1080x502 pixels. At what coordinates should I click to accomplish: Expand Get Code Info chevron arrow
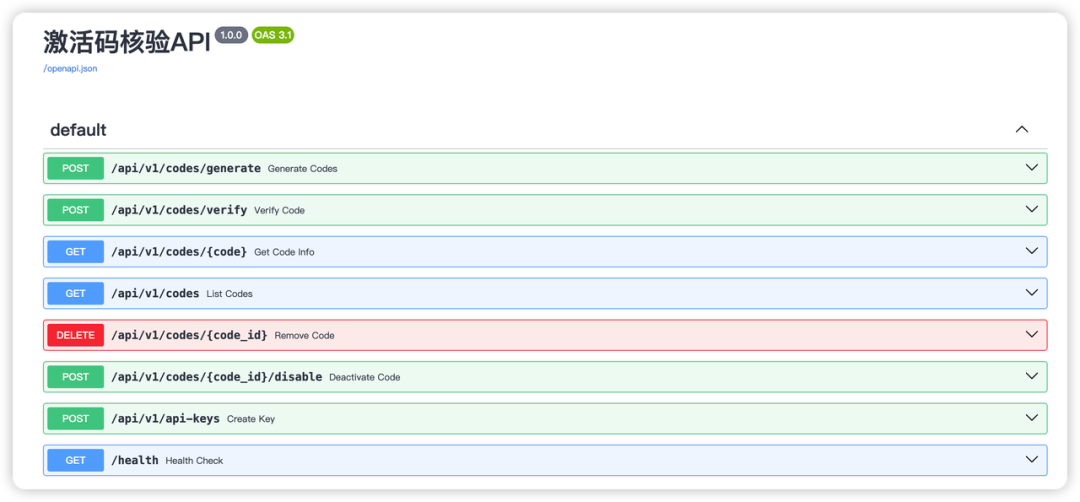1032,251
